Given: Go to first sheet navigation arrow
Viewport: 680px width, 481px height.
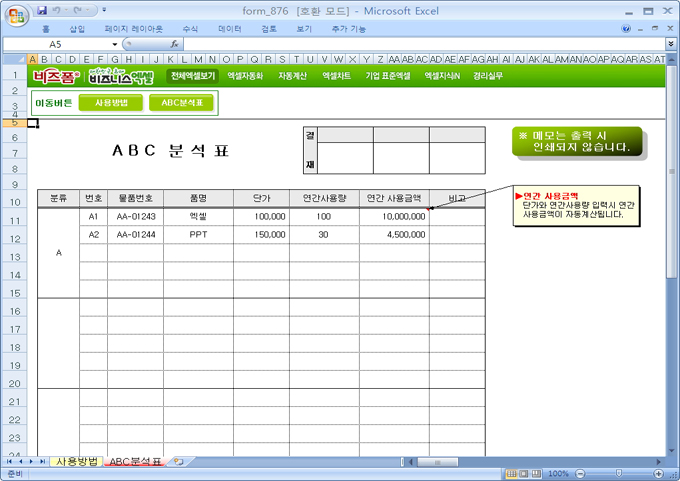Looking at the screenshot, I should (10, 461).
